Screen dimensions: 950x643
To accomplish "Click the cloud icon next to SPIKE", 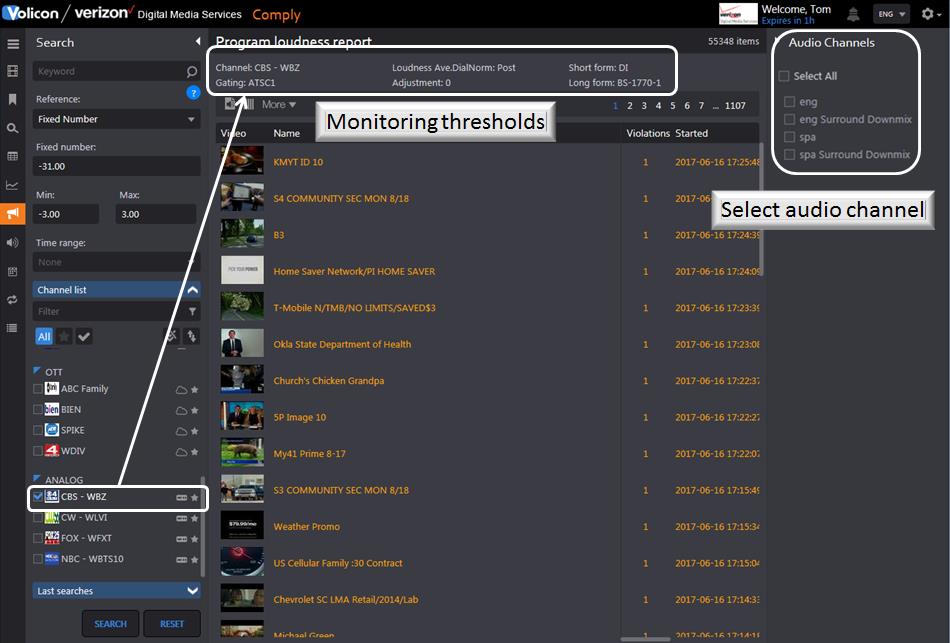I will tap(181, 431).
